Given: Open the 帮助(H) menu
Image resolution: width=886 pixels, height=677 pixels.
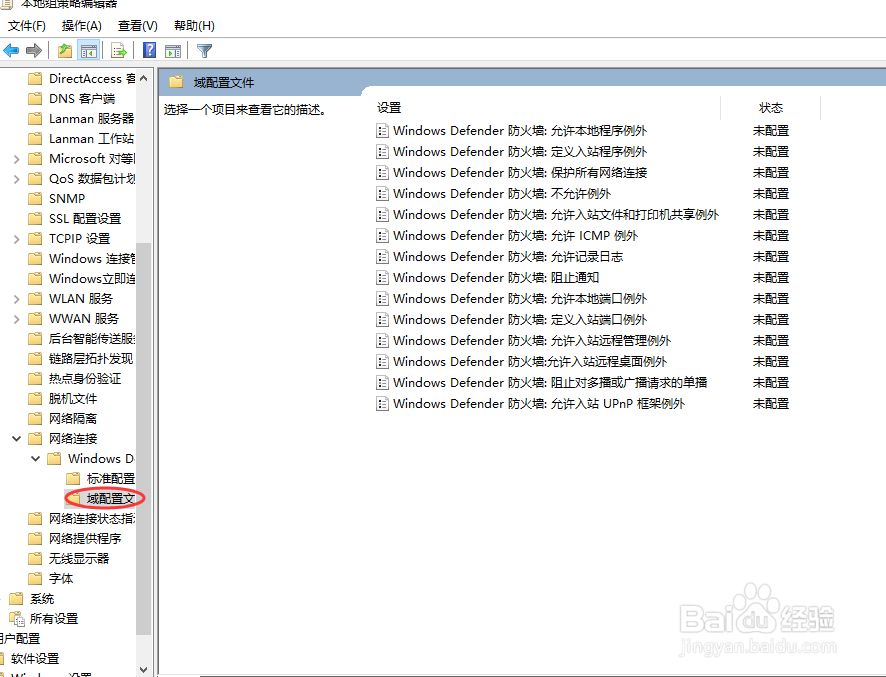Looking at the screenshot, I should point(194,25).
